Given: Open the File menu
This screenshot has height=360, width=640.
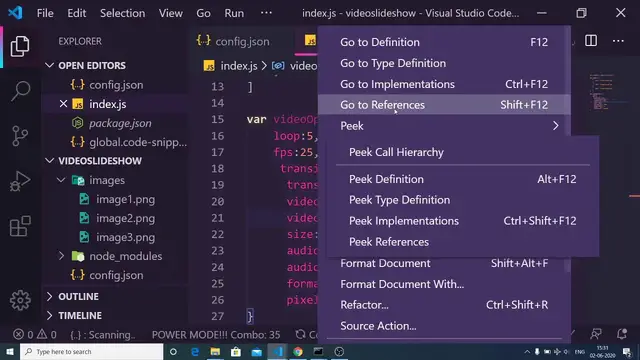Looking at the screenshot, I should click(x=45, y=13).
